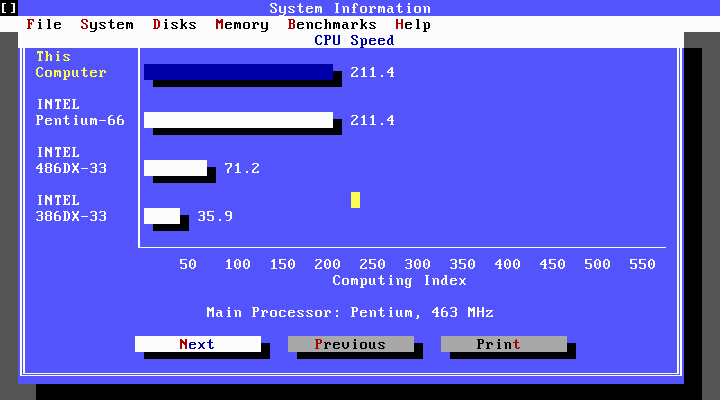Click the window control box in title bar

point(9,8)
